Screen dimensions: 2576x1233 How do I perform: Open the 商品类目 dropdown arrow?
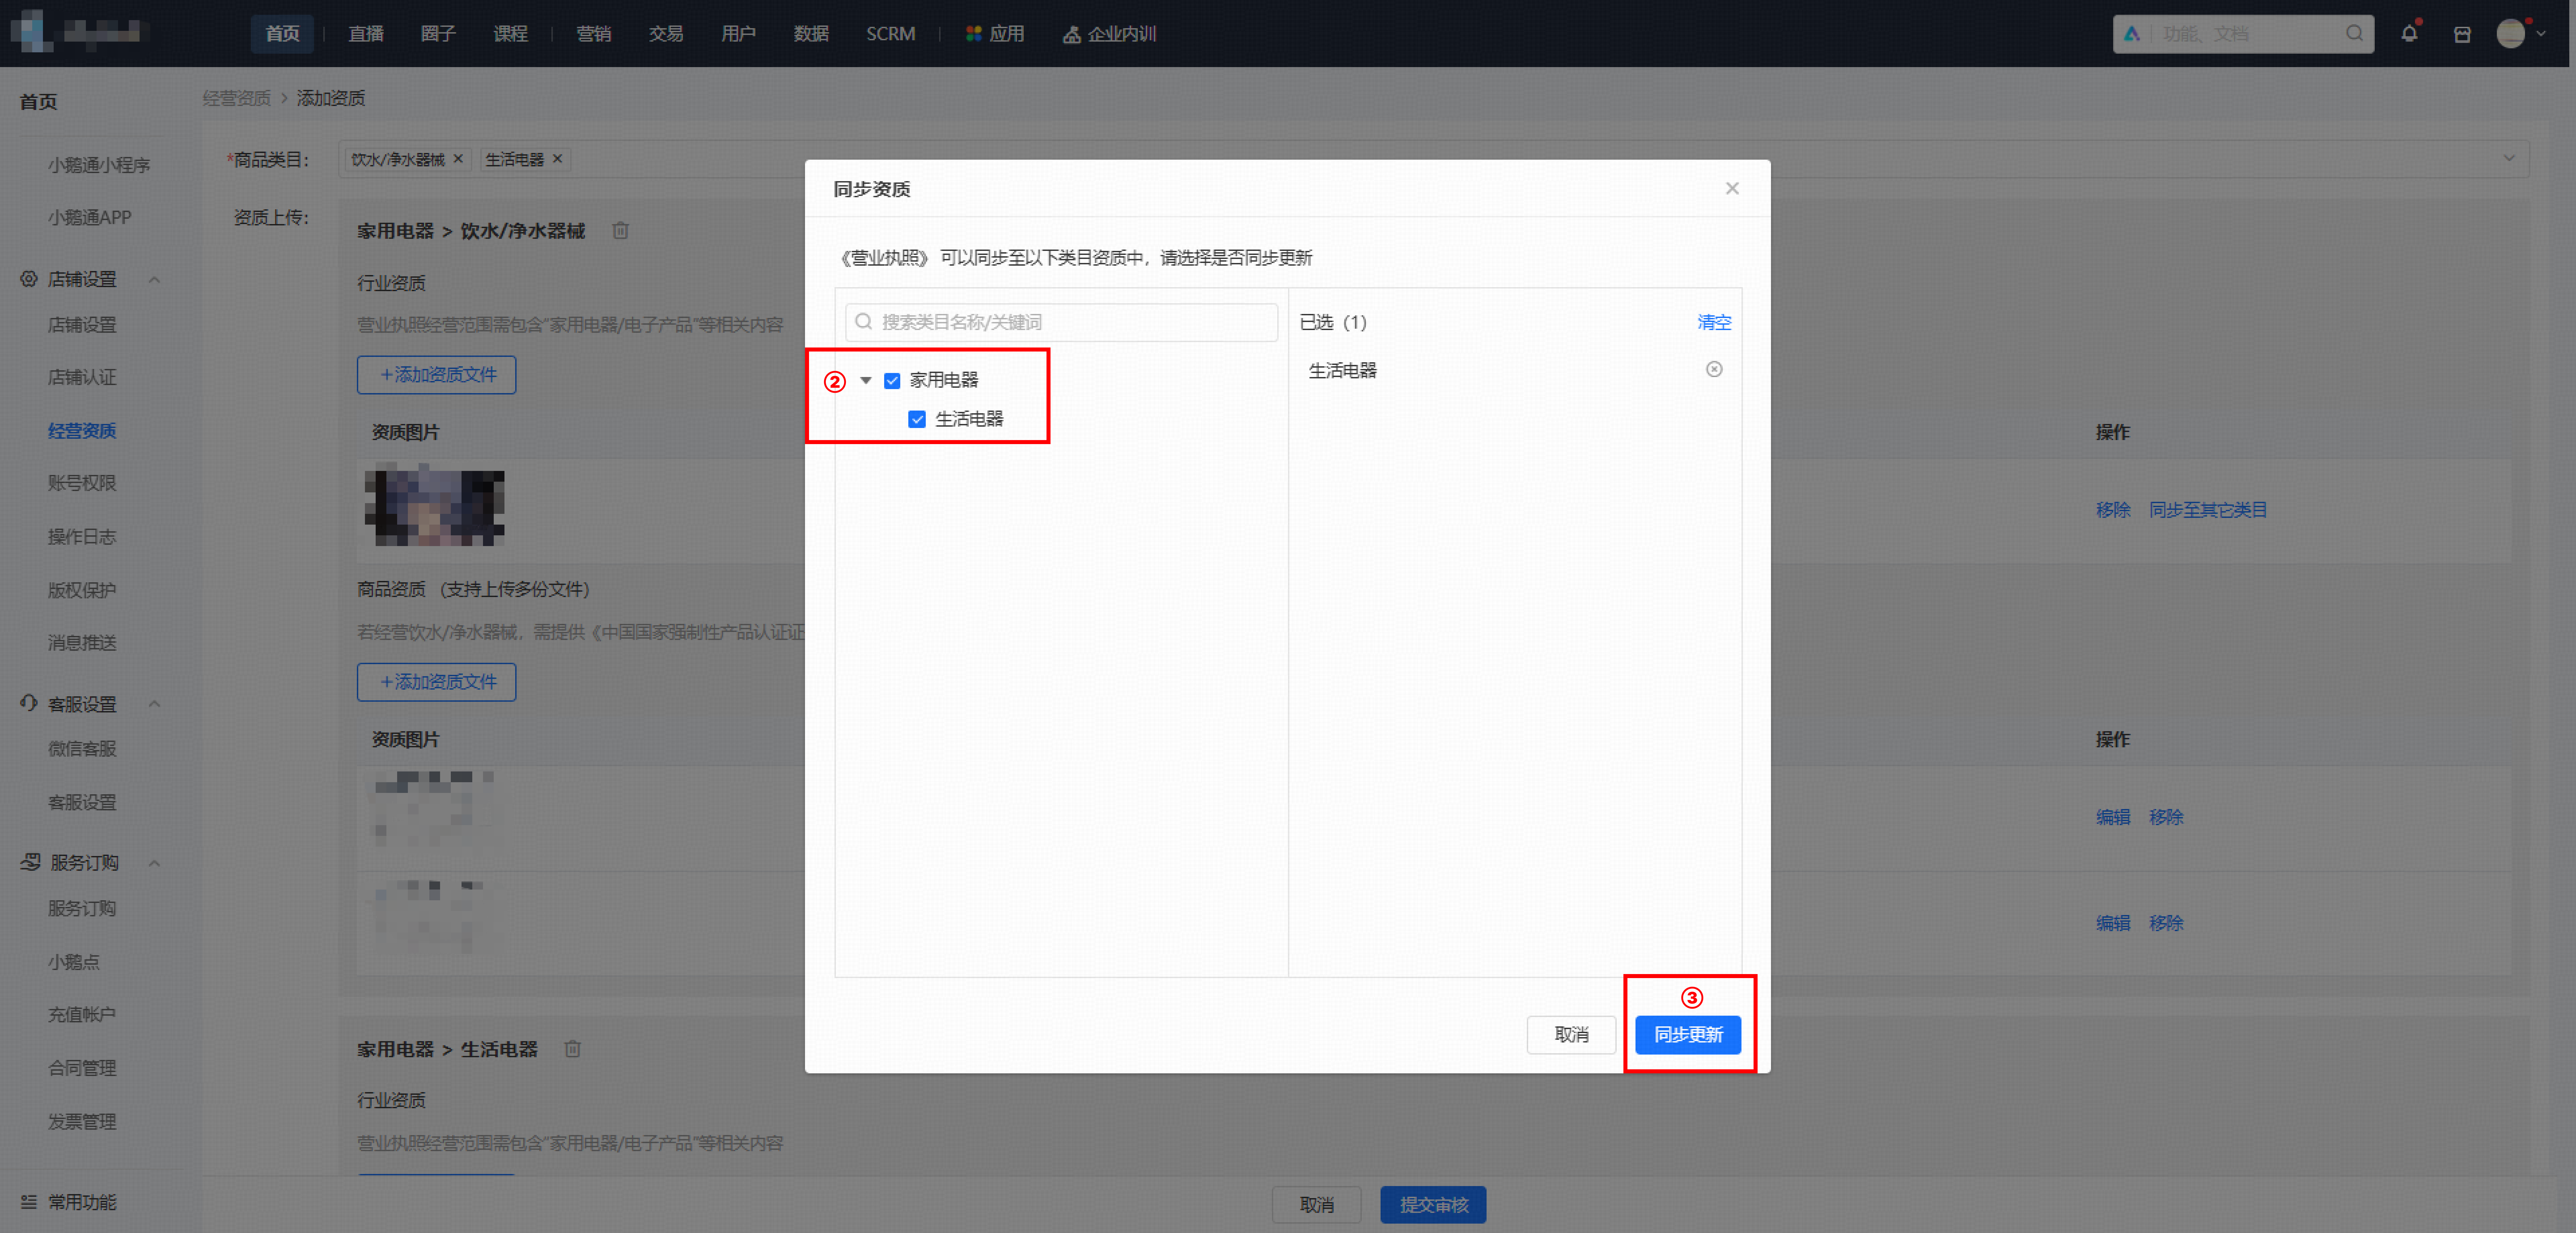tap(2509, 158)
